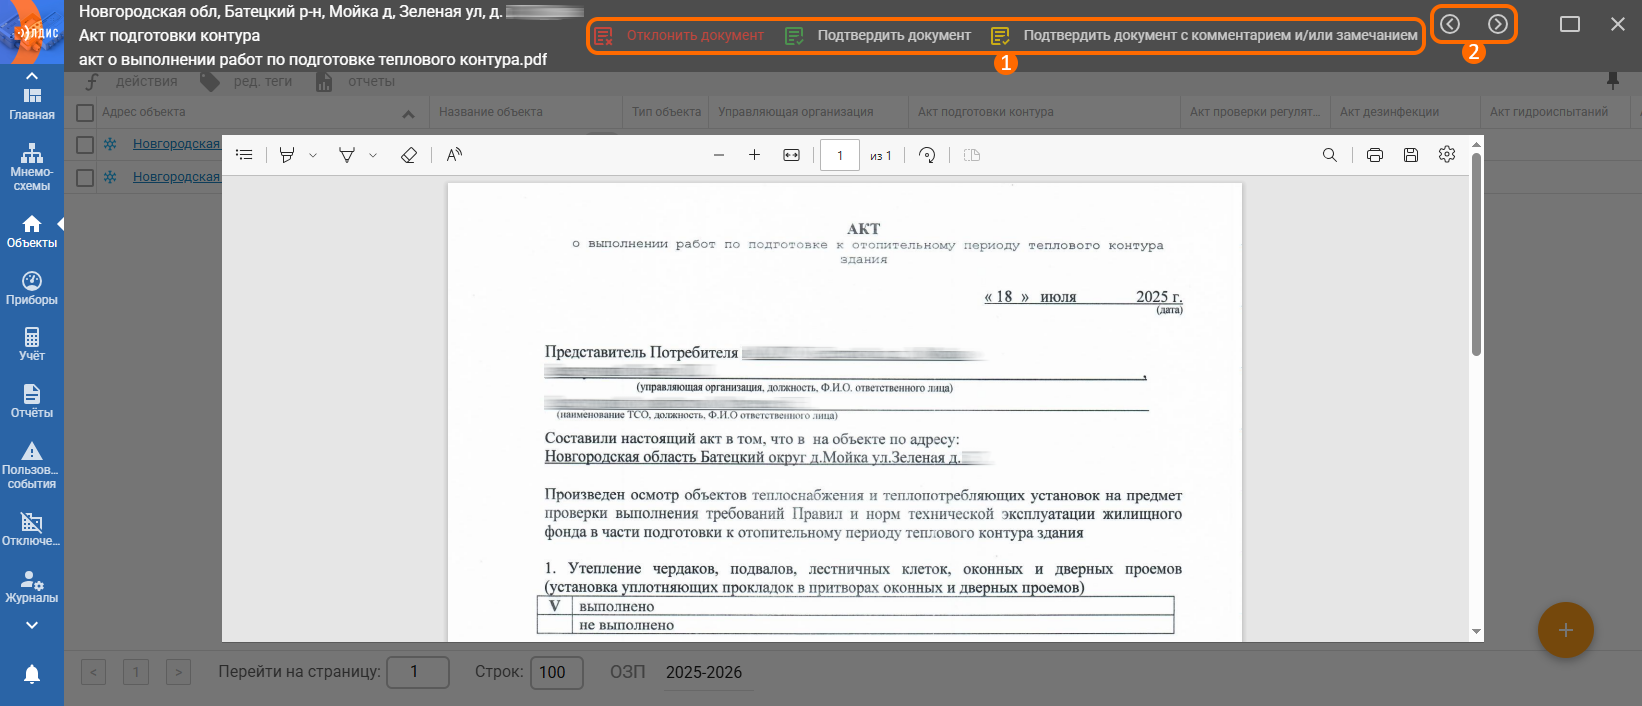This screenshot has width=1642, height=706.
Task: Maximize the document preview dialog
Action: click(x=1570, y=24)
